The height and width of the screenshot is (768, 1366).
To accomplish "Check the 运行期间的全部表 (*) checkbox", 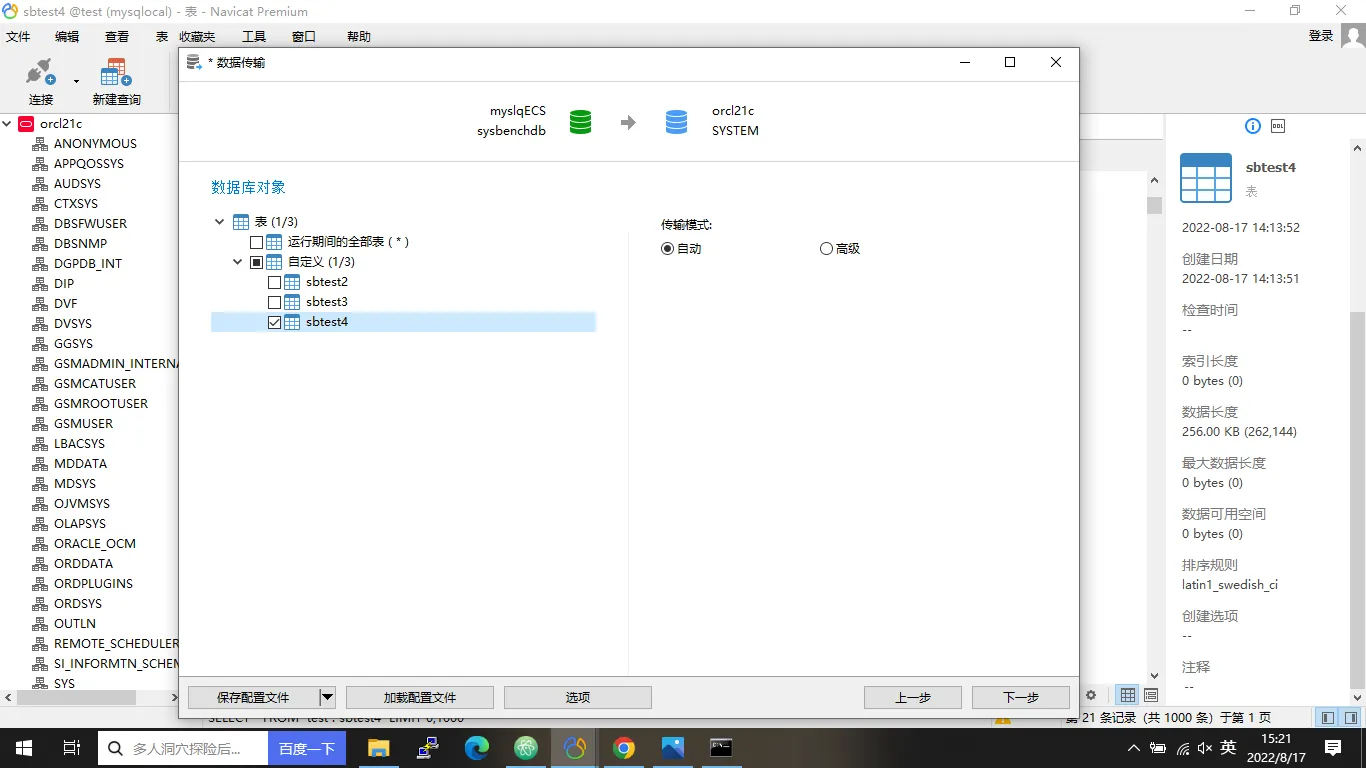I will point(257,242).
